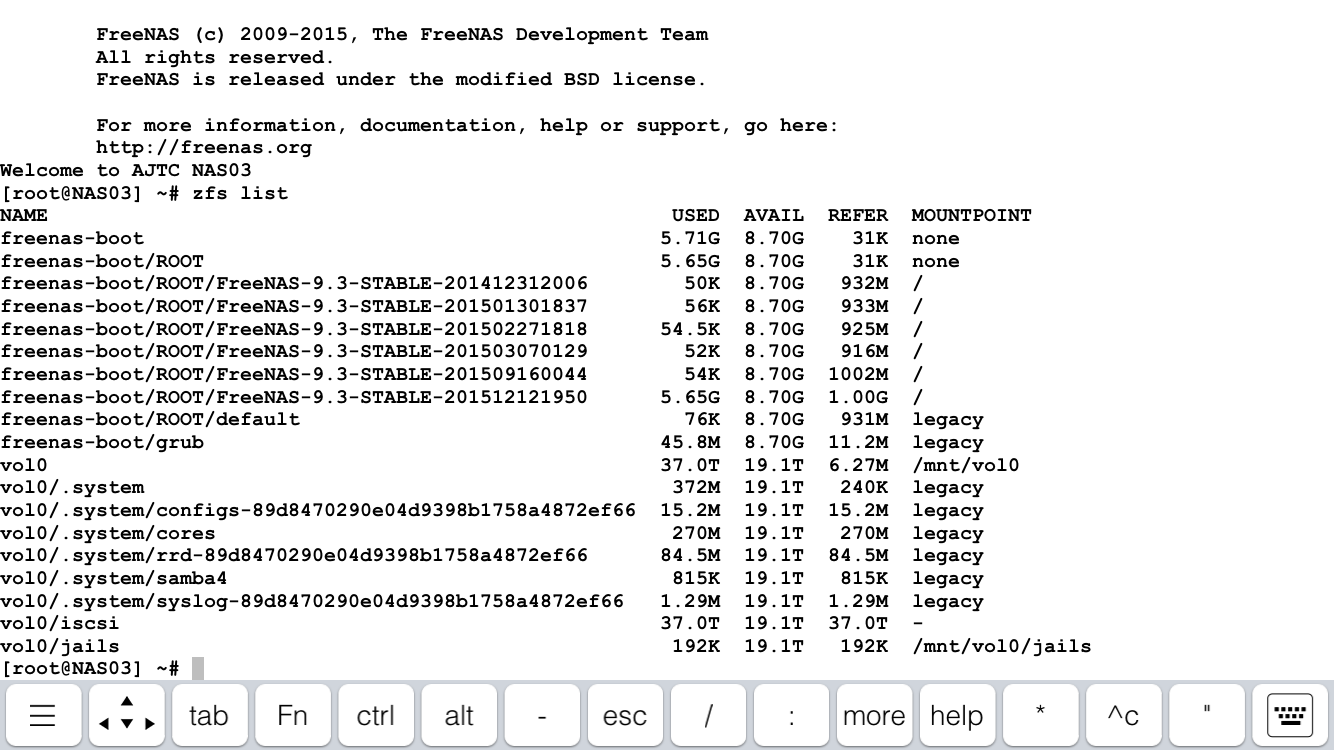The width and height of the screenshot is (1334, 750).
Task: Click the "Welcome to AJTC NAS03" line
Action: [126, 170]
